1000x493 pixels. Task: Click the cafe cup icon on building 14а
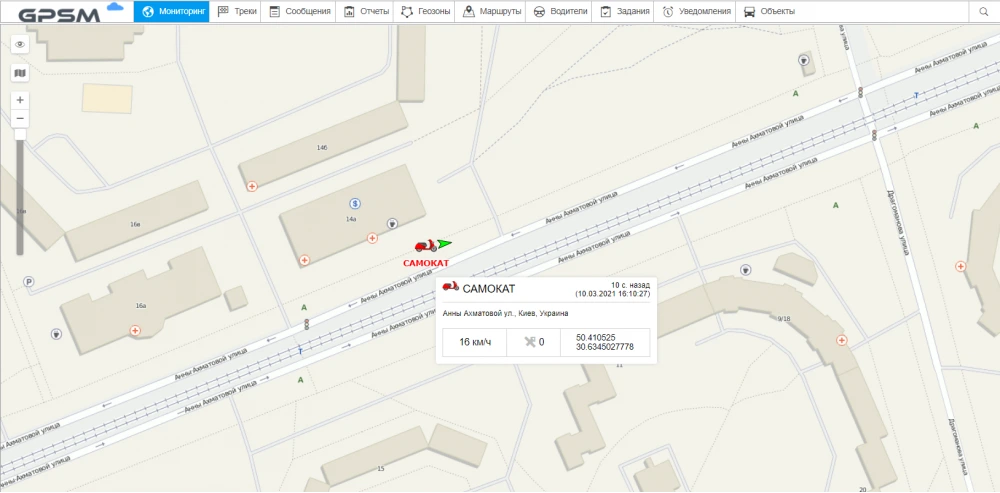(x=393, y=223)
